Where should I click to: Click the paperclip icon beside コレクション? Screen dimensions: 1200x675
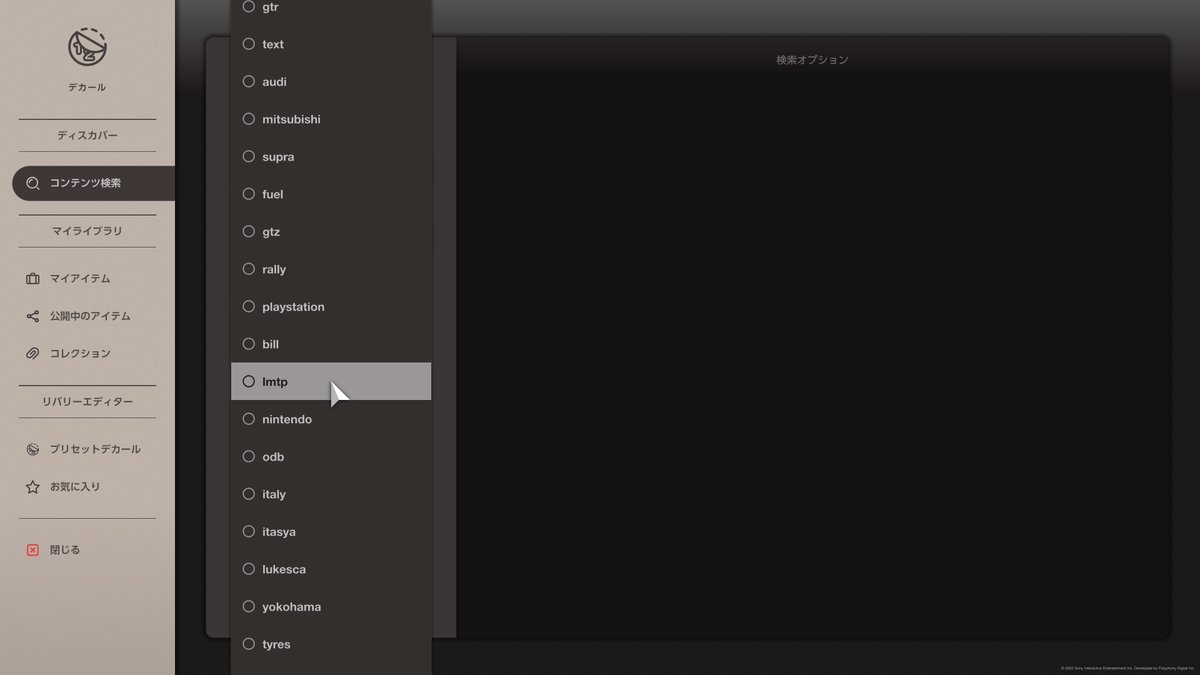click(x=33, y=353)
